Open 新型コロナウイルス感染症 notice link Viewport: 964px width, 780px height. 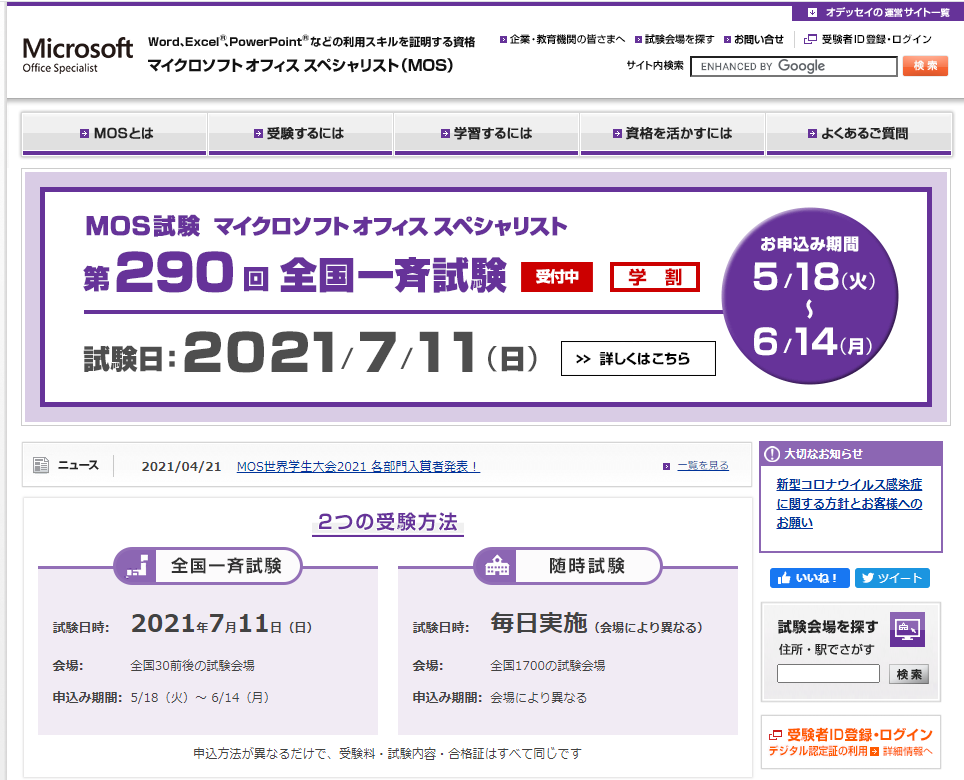tap(849, 503)
